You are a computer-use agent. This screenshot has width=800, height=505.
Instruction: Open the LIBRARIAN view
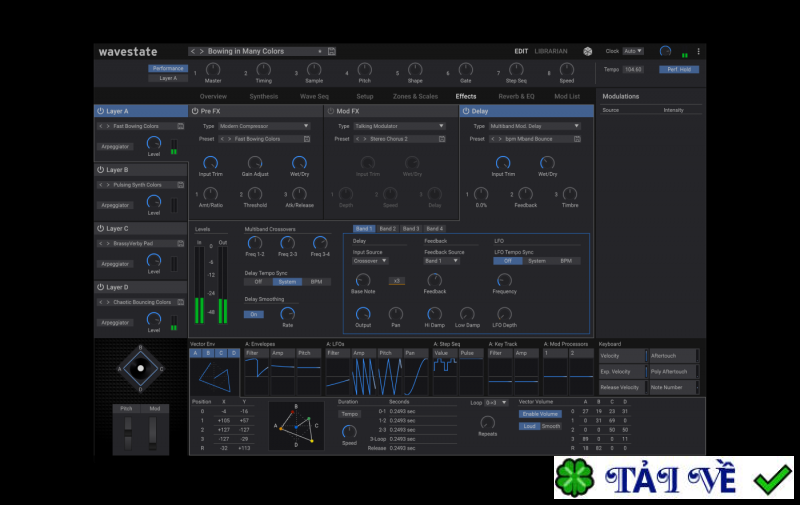(x=551, y=51)
